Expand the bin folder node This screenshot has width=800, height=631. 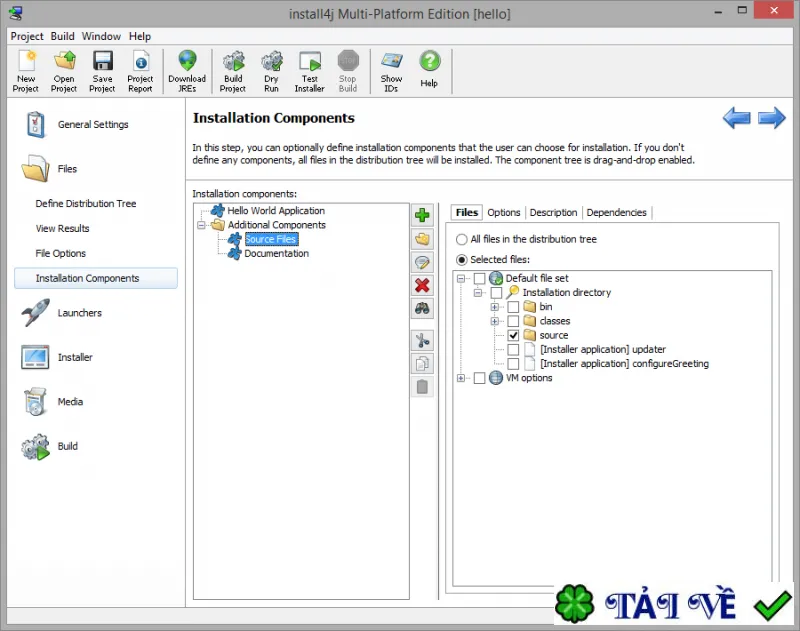pyautogui.click(x=495, y=307)
